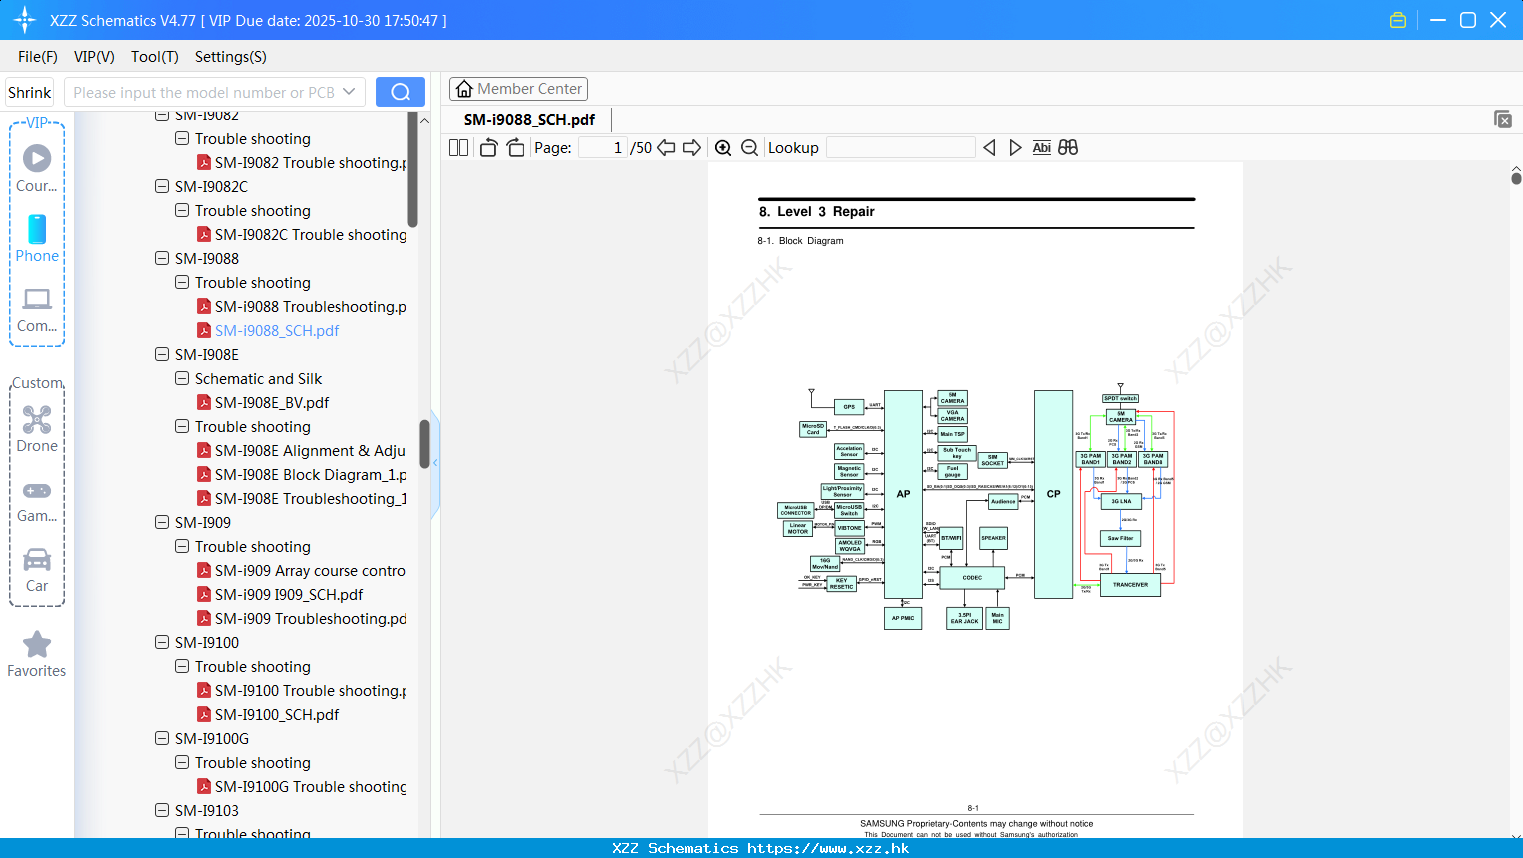
Task: Click the tree panel vertical scrollbar
Action: click(x=424, y=444)
